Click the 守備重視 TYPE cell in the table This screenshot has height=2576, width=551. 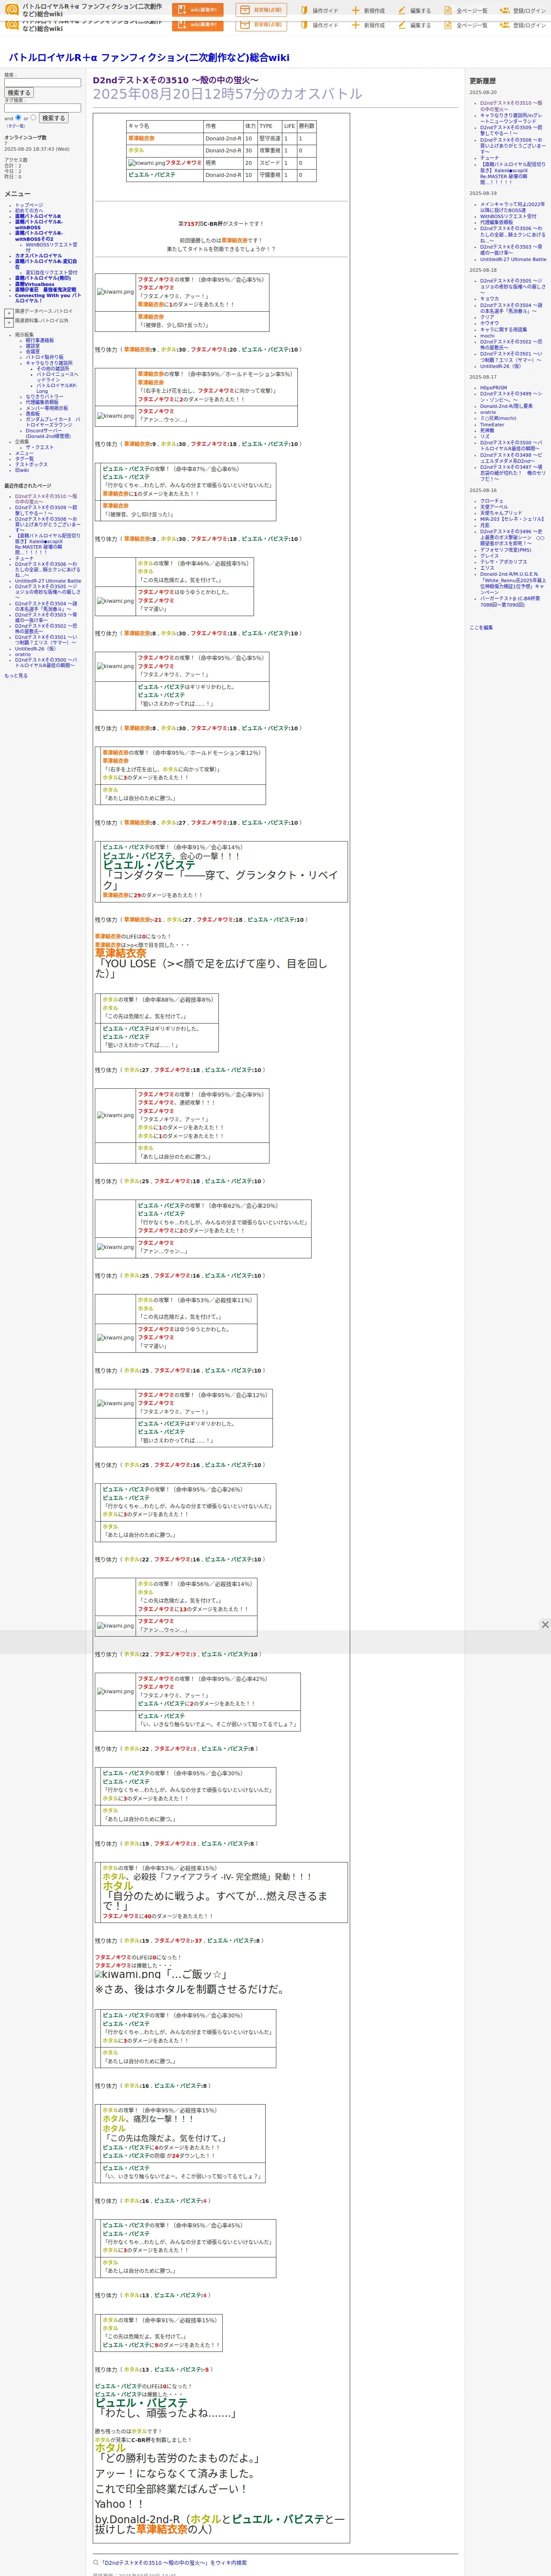[x=269, y=175]
